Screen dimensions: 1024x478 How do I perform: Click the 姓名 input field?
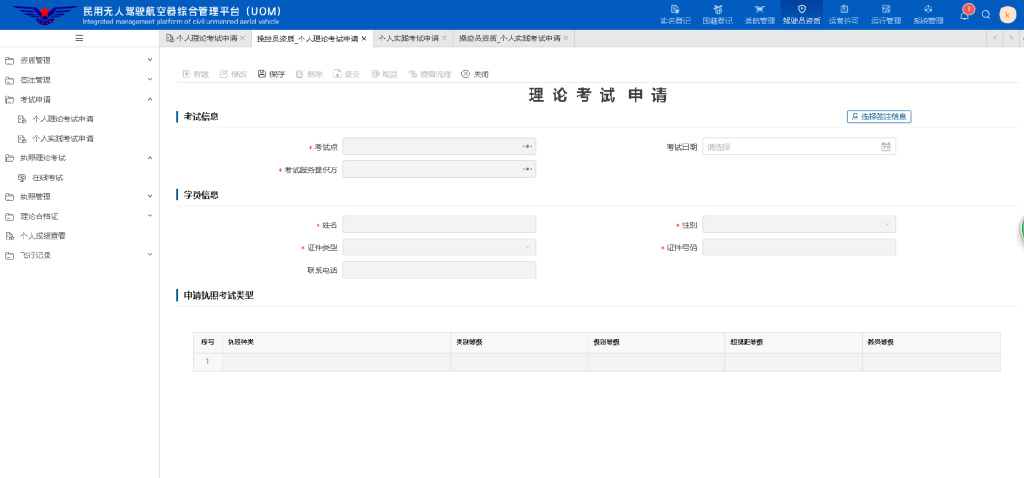coord(439,225)
